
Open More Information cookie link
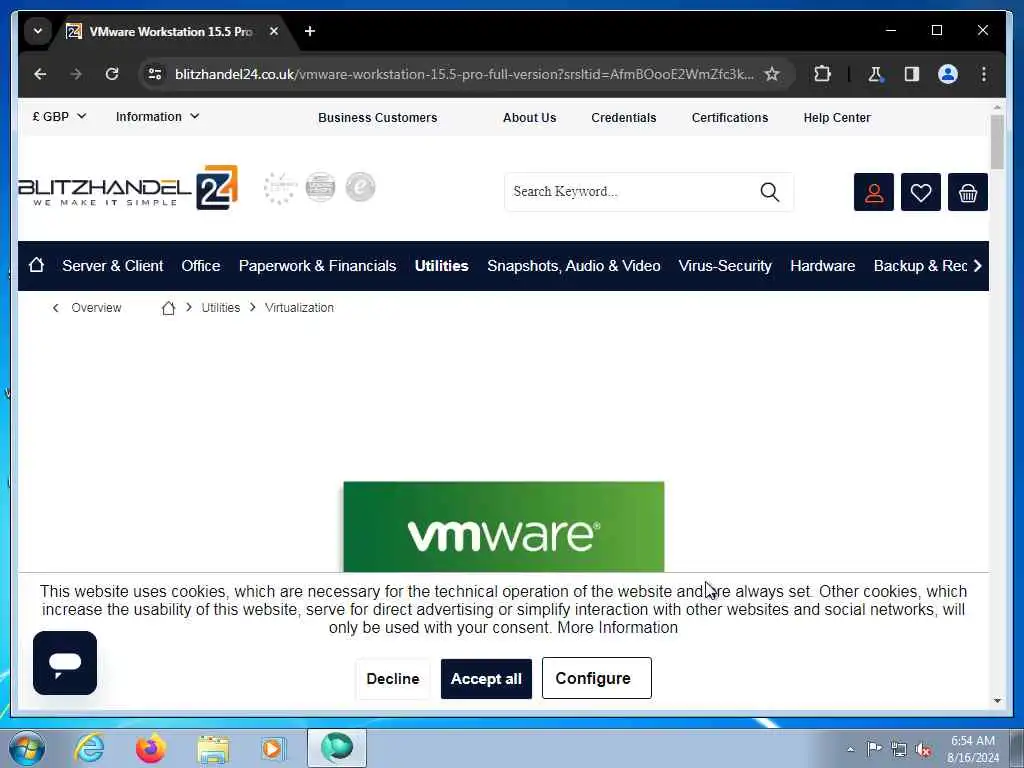pyautogui.click(x=617, y=628)
